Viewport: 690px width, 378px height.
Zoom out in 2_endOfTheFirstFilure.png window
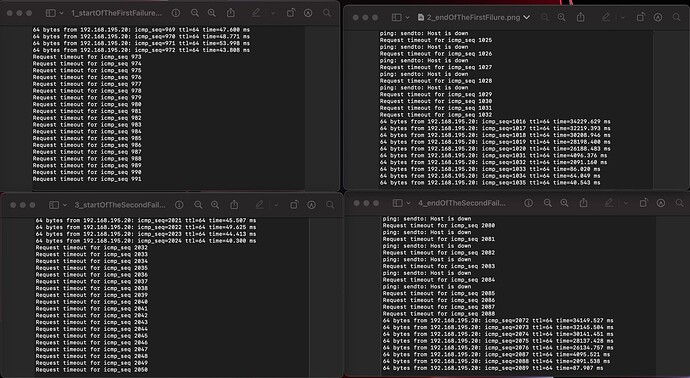(x=545, y=17)
